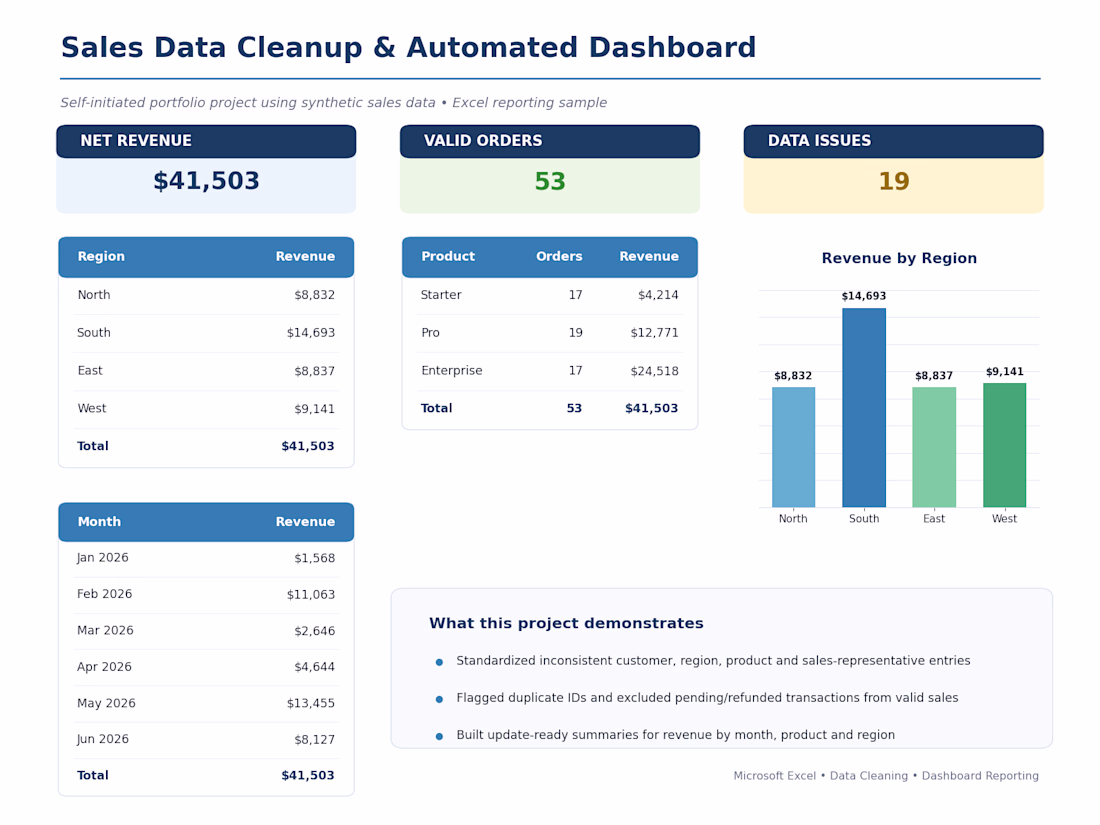
Task: Click the East bar in the chart
Action: click(x=934, y=447)
